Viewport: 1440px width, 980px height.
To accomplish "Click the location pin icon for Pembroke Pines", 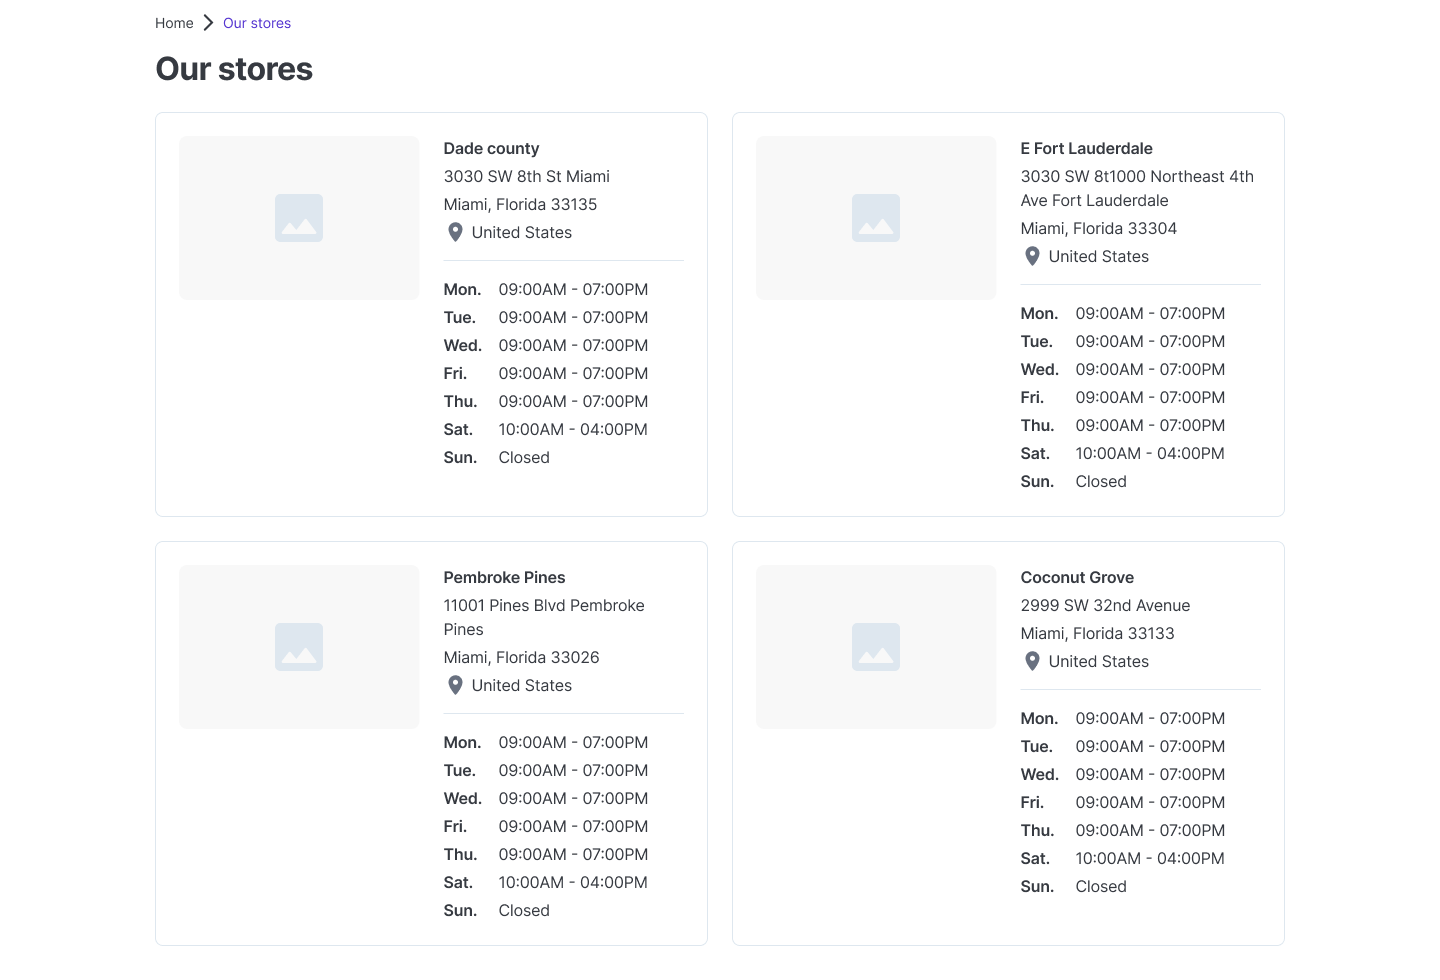I will [456, 685].
